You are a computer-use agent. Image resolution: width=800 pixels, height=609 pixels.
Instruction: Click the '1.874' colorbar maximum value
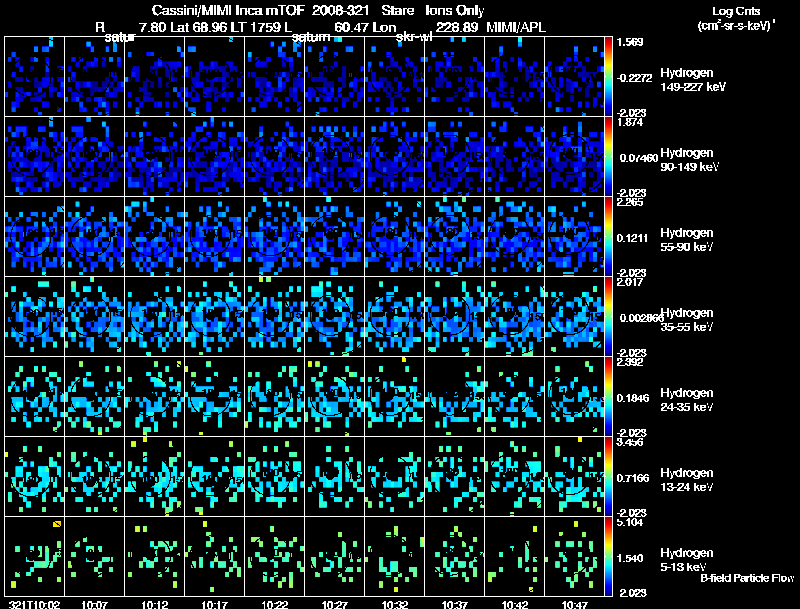(630, 122)
